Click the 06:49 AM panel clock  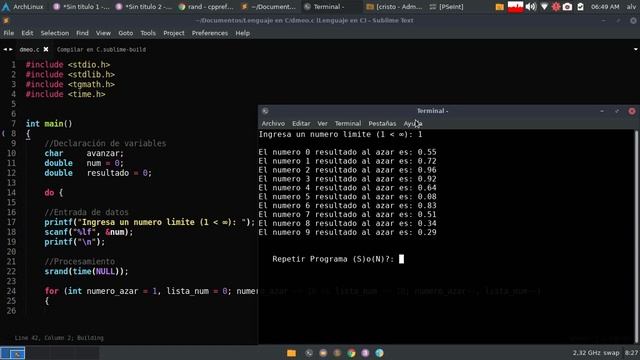(605, 7)
